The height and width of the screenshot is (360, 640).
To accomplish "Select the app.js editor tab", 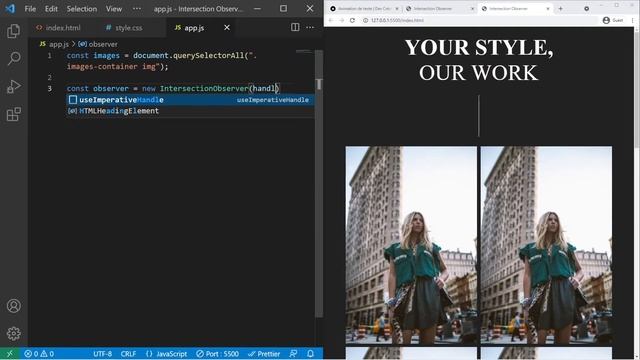I will [194, 28].
